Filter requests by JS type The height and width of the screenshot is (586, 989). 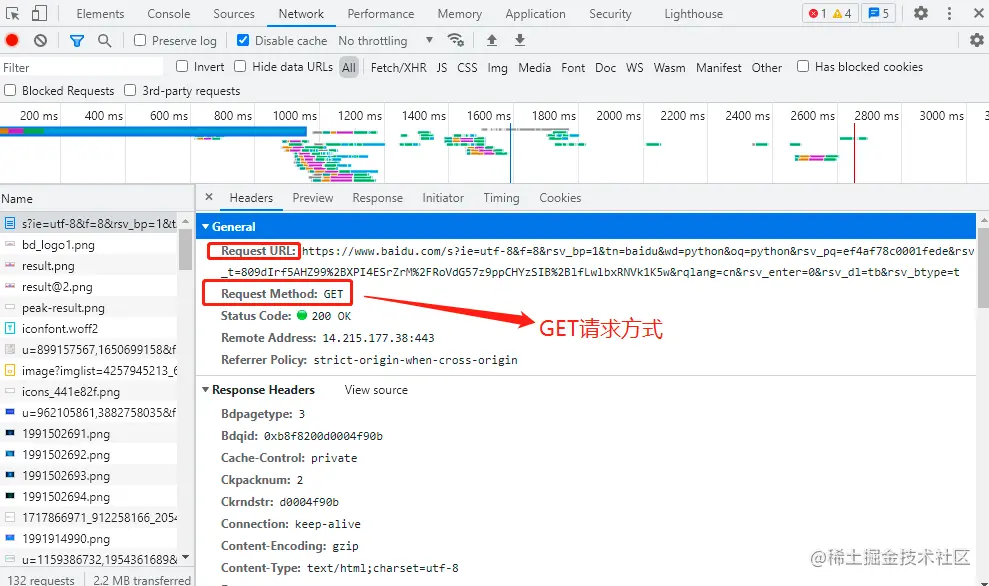pos(442,67)
